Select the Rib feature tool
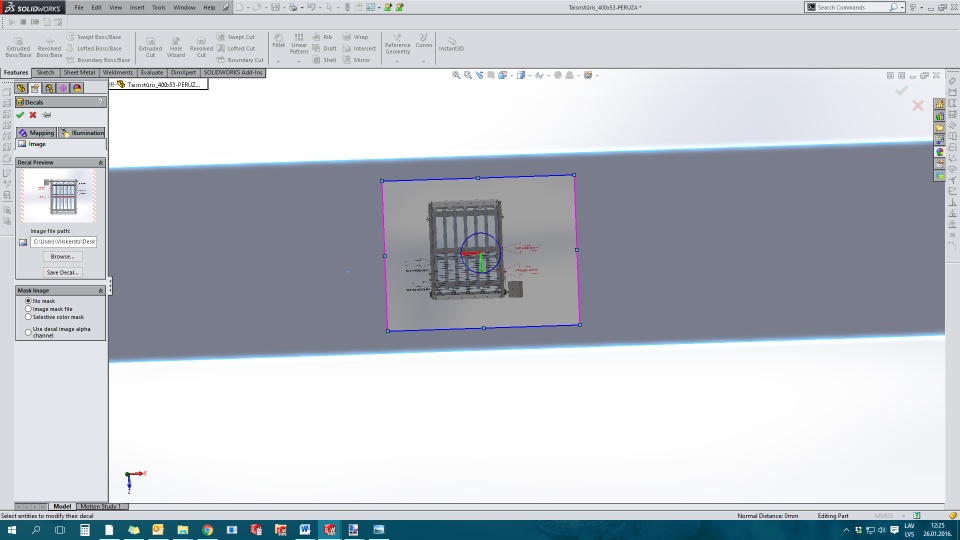960x540 pixels. tap(322, 37)
